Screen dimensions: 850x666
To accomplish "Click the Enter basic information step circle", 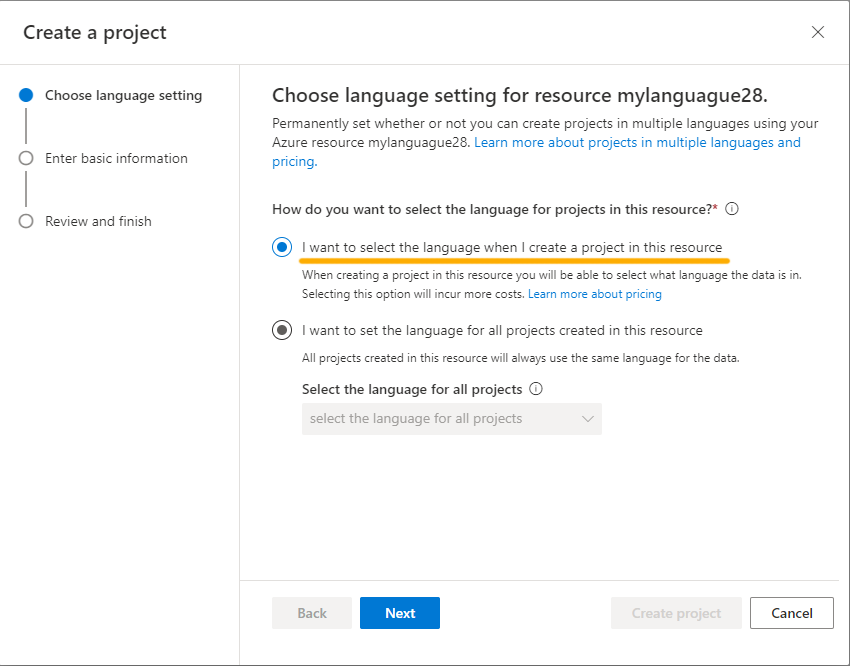I will (x=26, y=158).
